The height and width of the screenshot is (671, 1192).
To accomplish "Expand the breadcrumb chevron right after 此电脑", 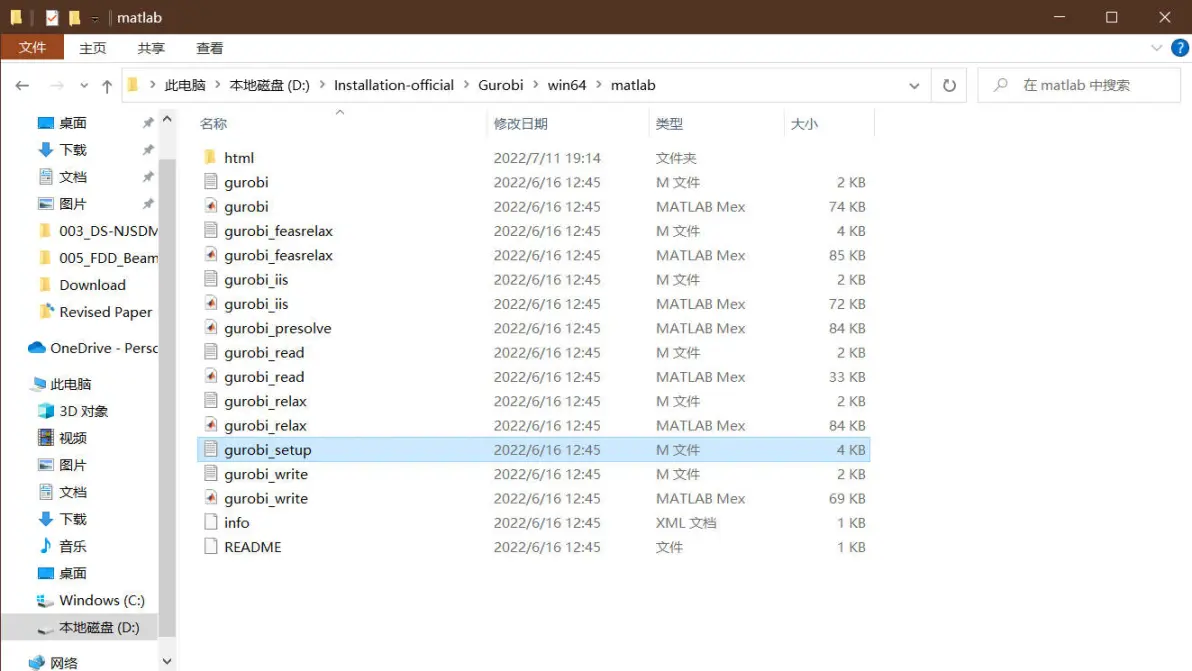I will pyautogui.click(x=217, y=85).
